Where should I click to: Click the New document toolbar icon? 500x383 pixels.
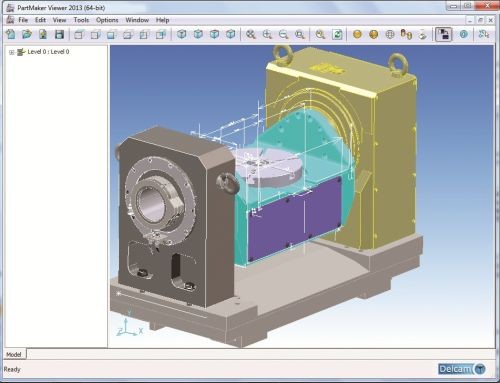[11, 34]
